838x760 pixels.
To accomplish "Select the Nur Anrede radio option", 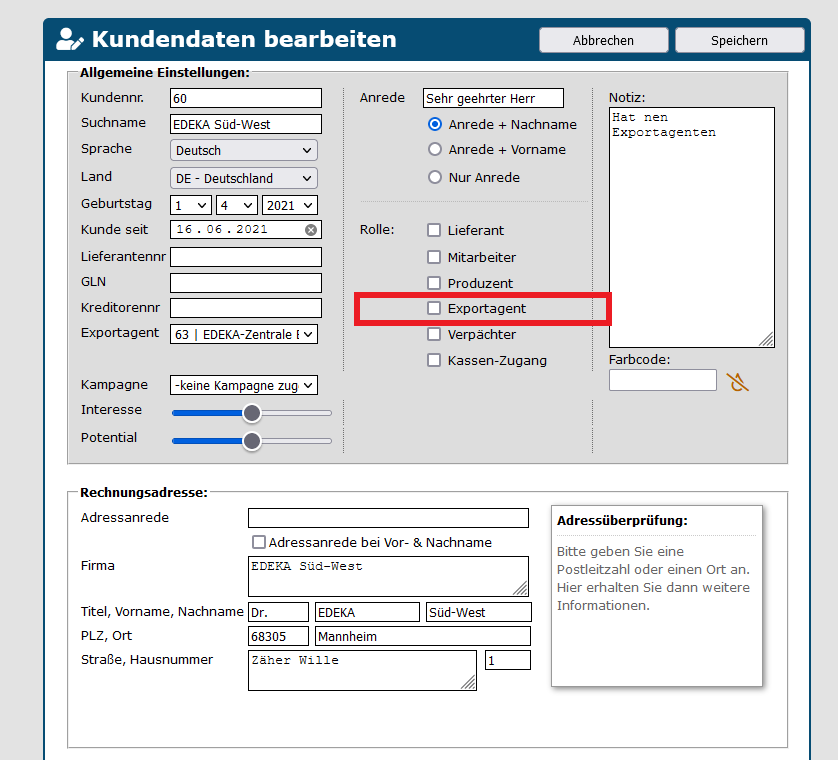I will click(435, 178).
